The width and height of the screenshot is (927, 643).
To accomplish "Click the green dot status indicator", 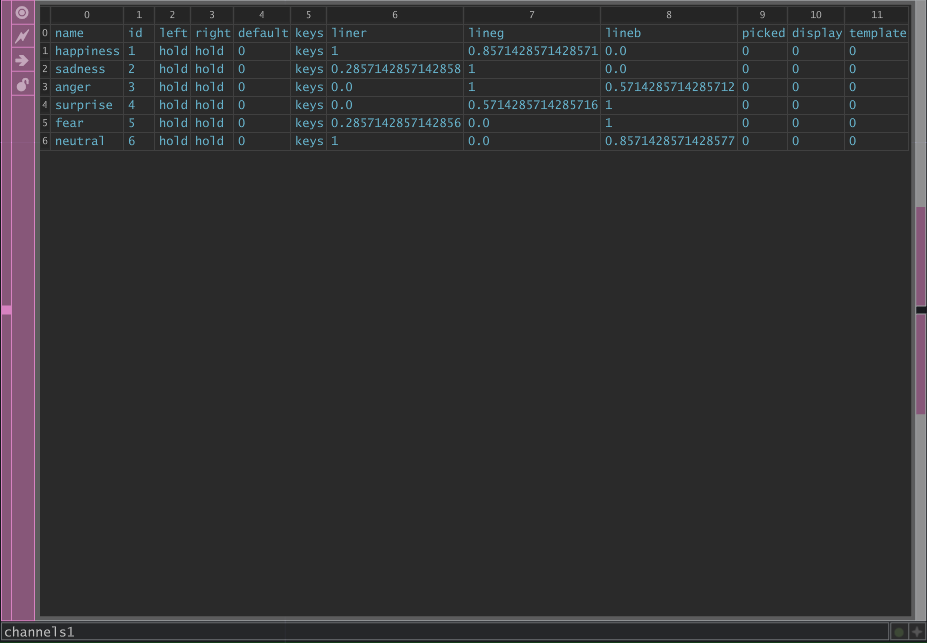I will (899, 632).
